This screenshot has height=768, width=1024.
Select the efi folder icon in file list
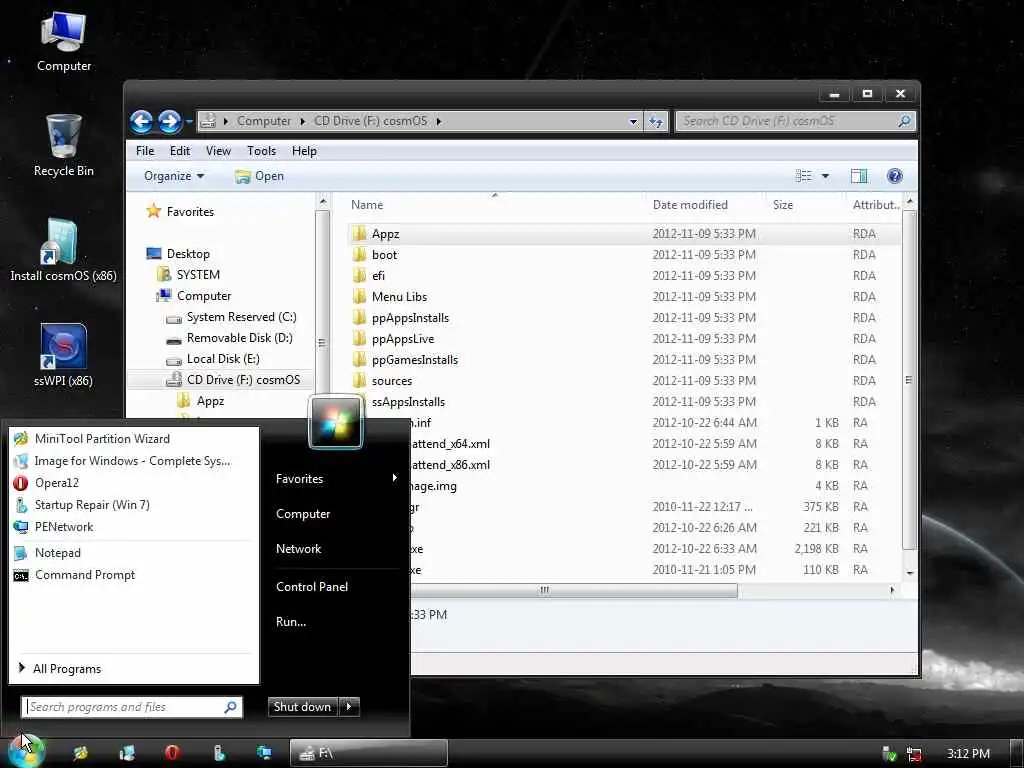click(359, 275)
